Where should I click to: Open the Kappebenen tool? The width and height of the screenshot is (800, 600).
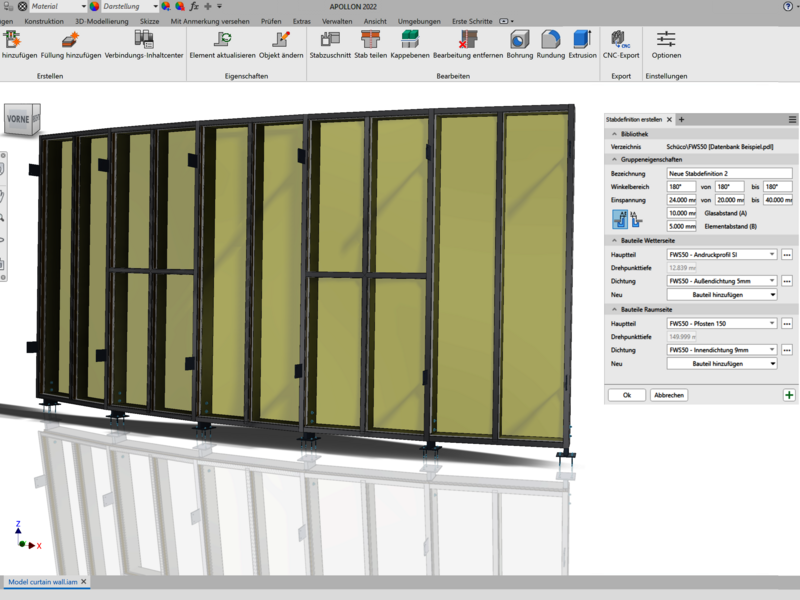[410, 40]
